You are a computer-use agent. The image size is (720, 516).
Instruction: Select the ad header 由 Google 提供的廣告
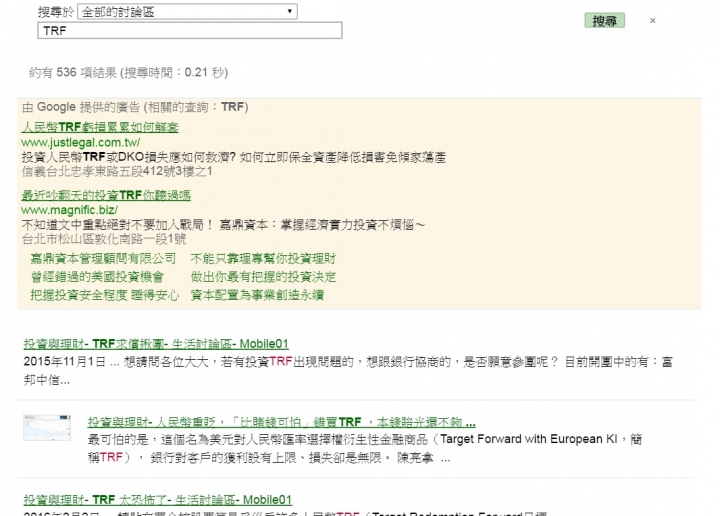[x=135, y=107]
